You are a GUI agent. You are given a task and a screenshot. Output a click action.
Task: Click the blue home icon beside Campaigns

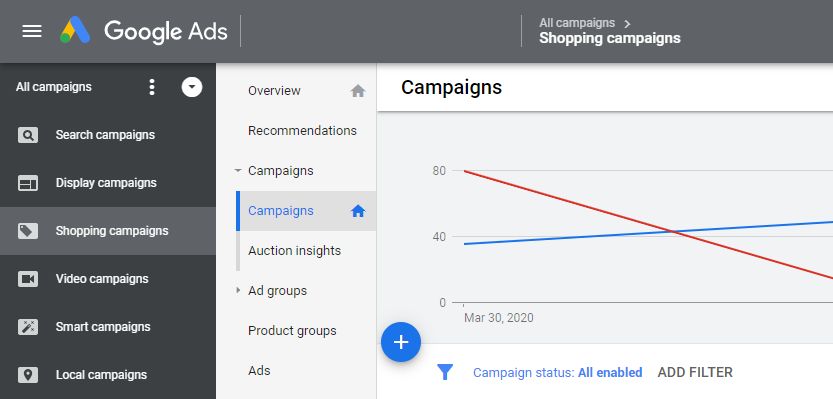pos(358,211)
